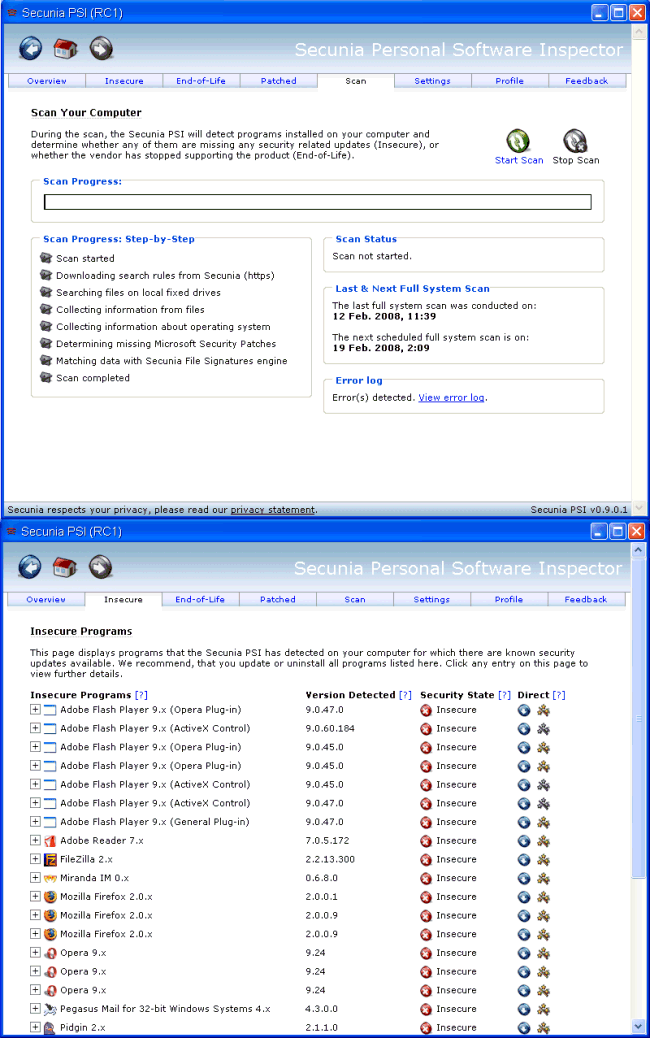
Task: Click toolbox icon for Flash version 9.0.60.184
Action: click(x=543, y=729)
